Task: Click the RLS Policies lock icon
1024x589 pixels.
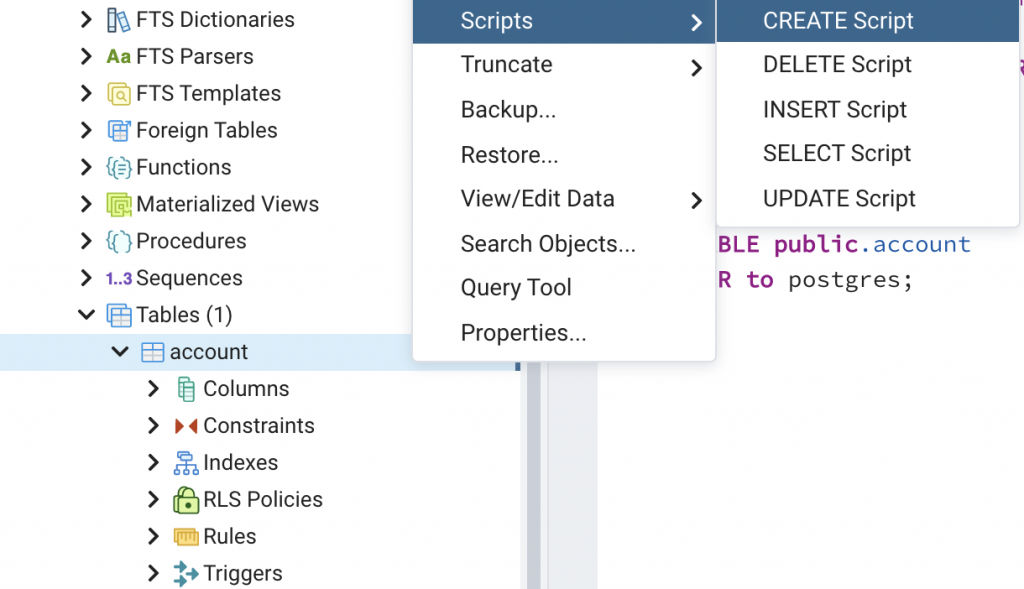Action: [x=186, y=500]
